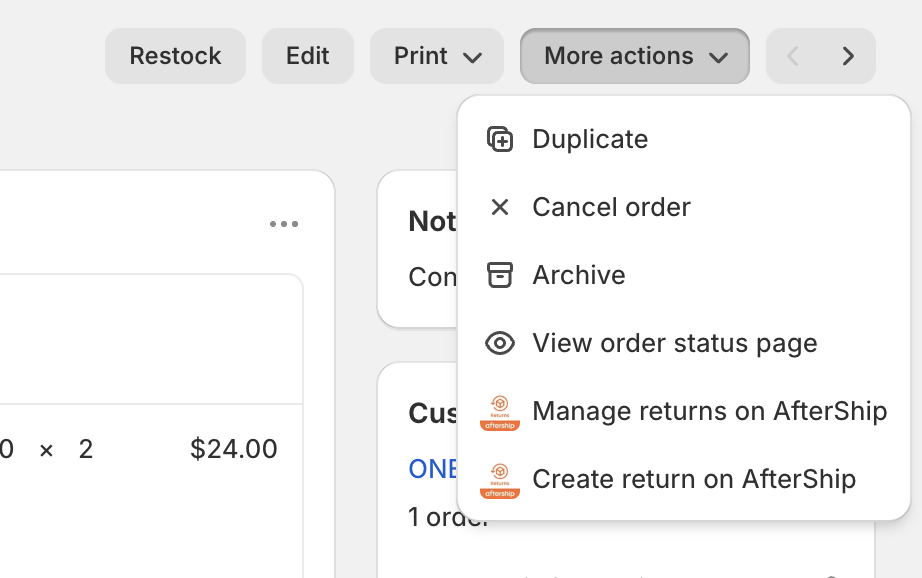Click the Duplicate icon in the menu

(x=499, y=139)
